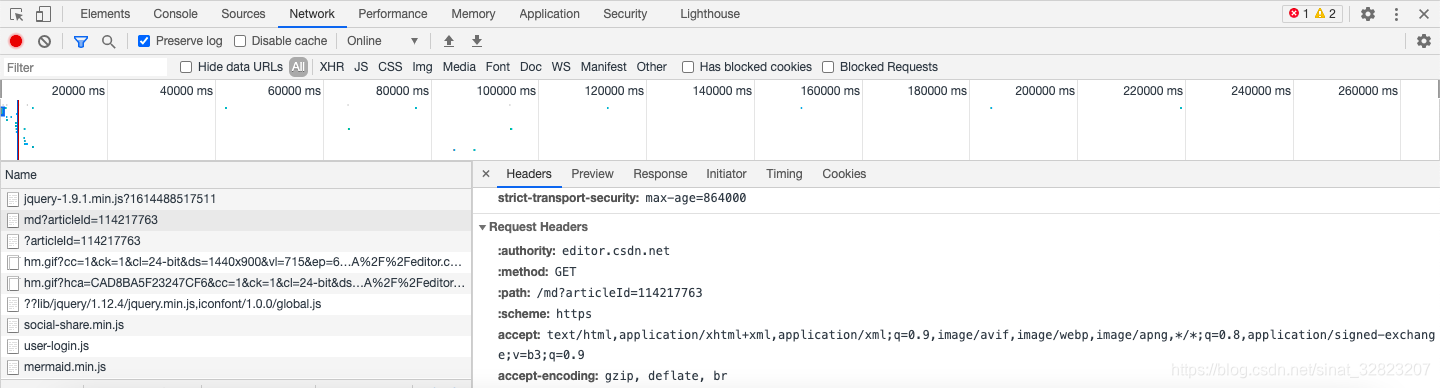The height and width of the screenshot is (388, 1440).
Task: Open the Timing detail tab
Action: 784,174
